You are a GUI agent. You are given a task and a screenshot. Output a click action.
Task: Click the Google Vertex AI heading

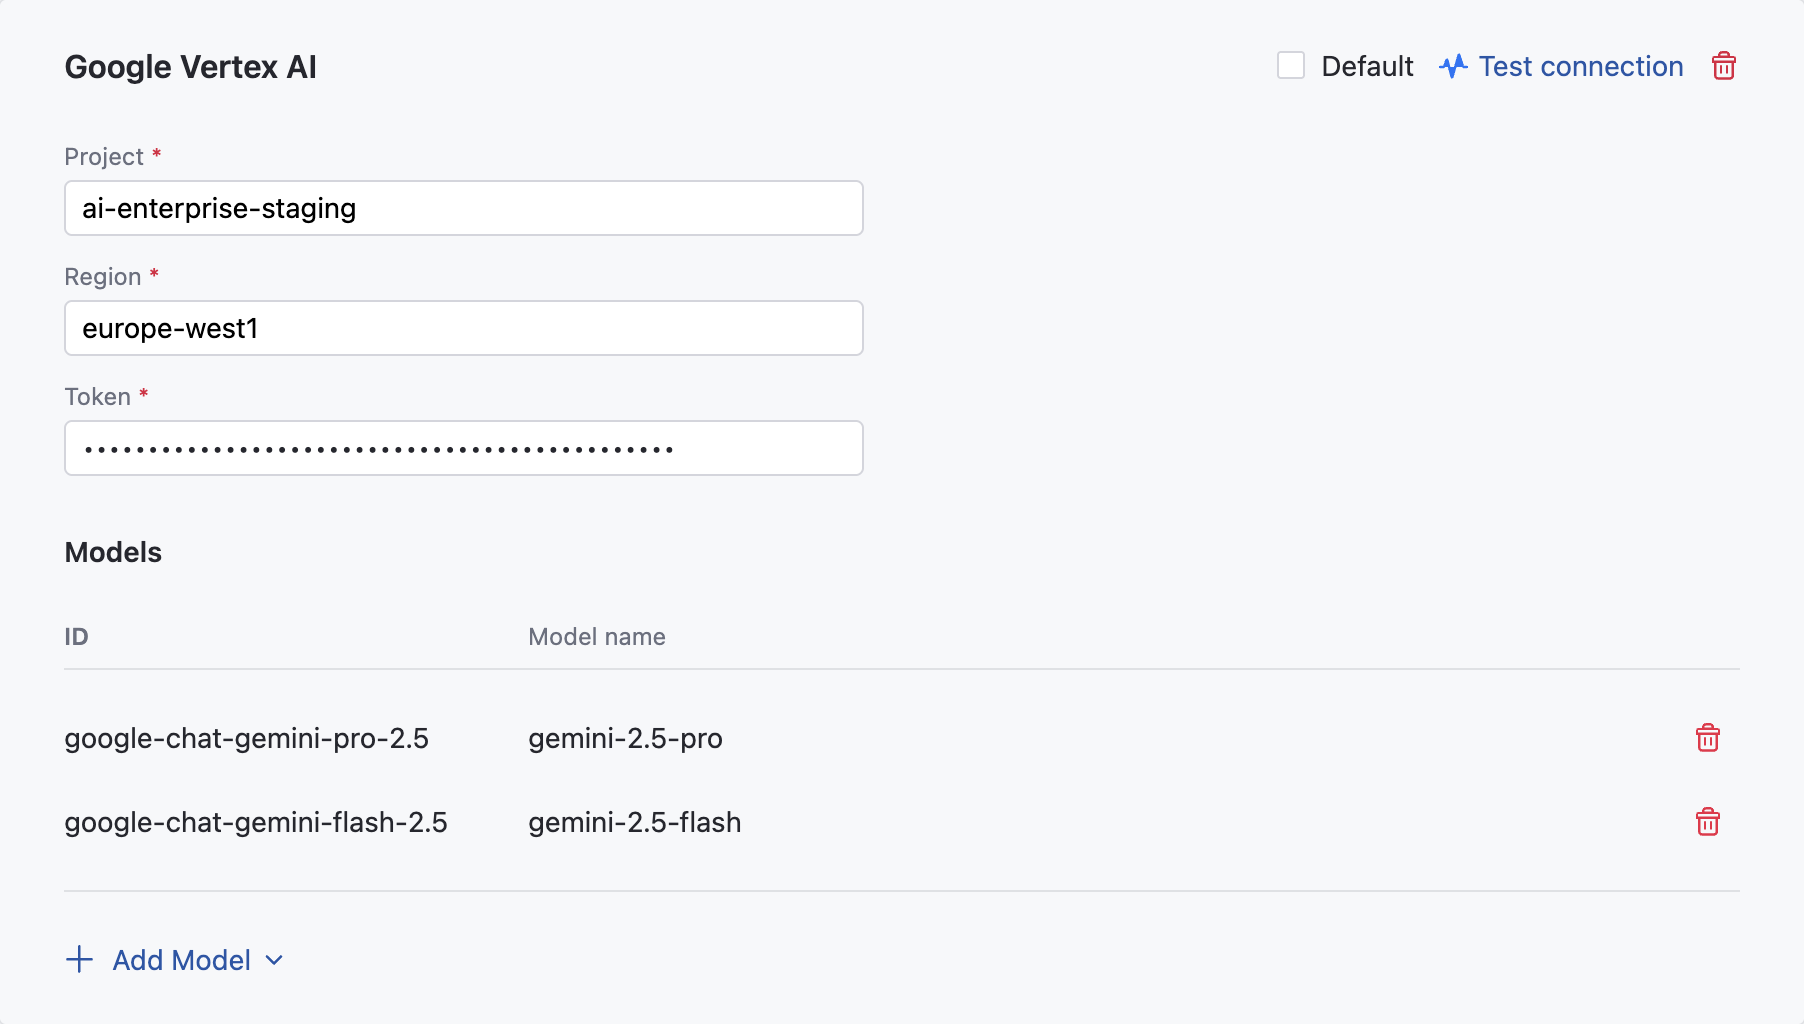click(190, 67)
